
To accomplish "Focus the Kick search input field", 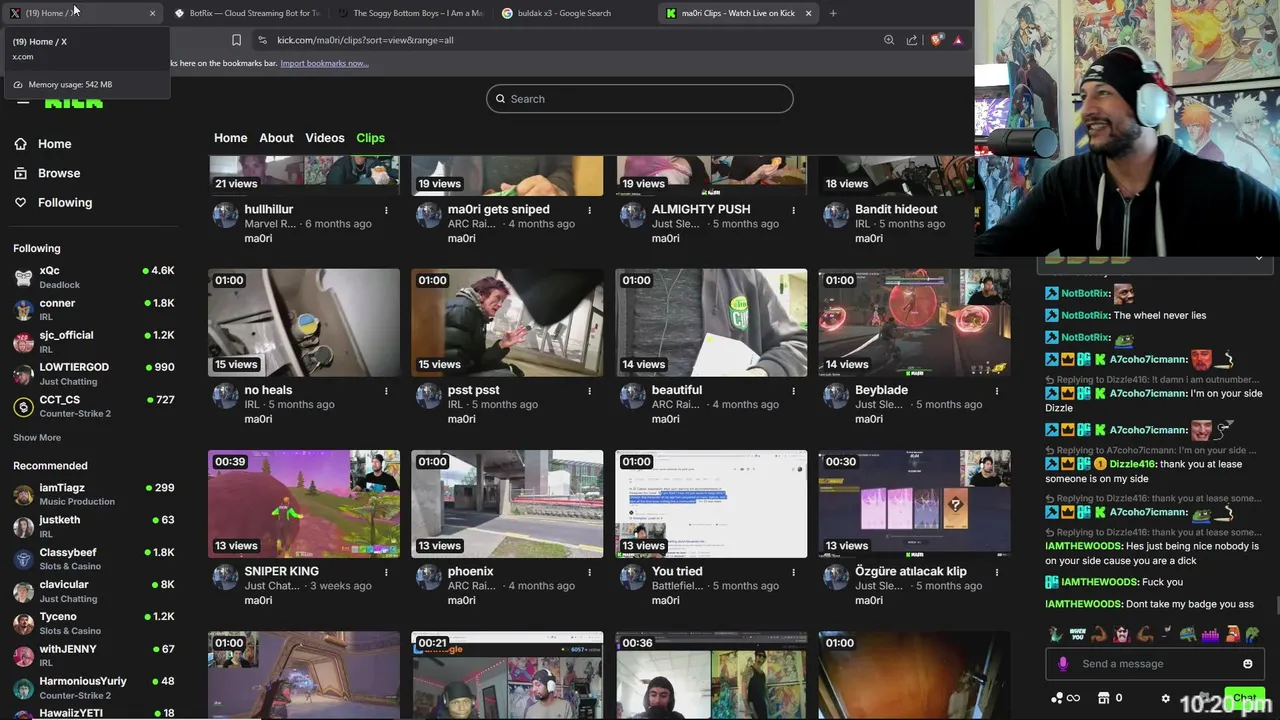I will pyautogui.click(x=640, y=99).
